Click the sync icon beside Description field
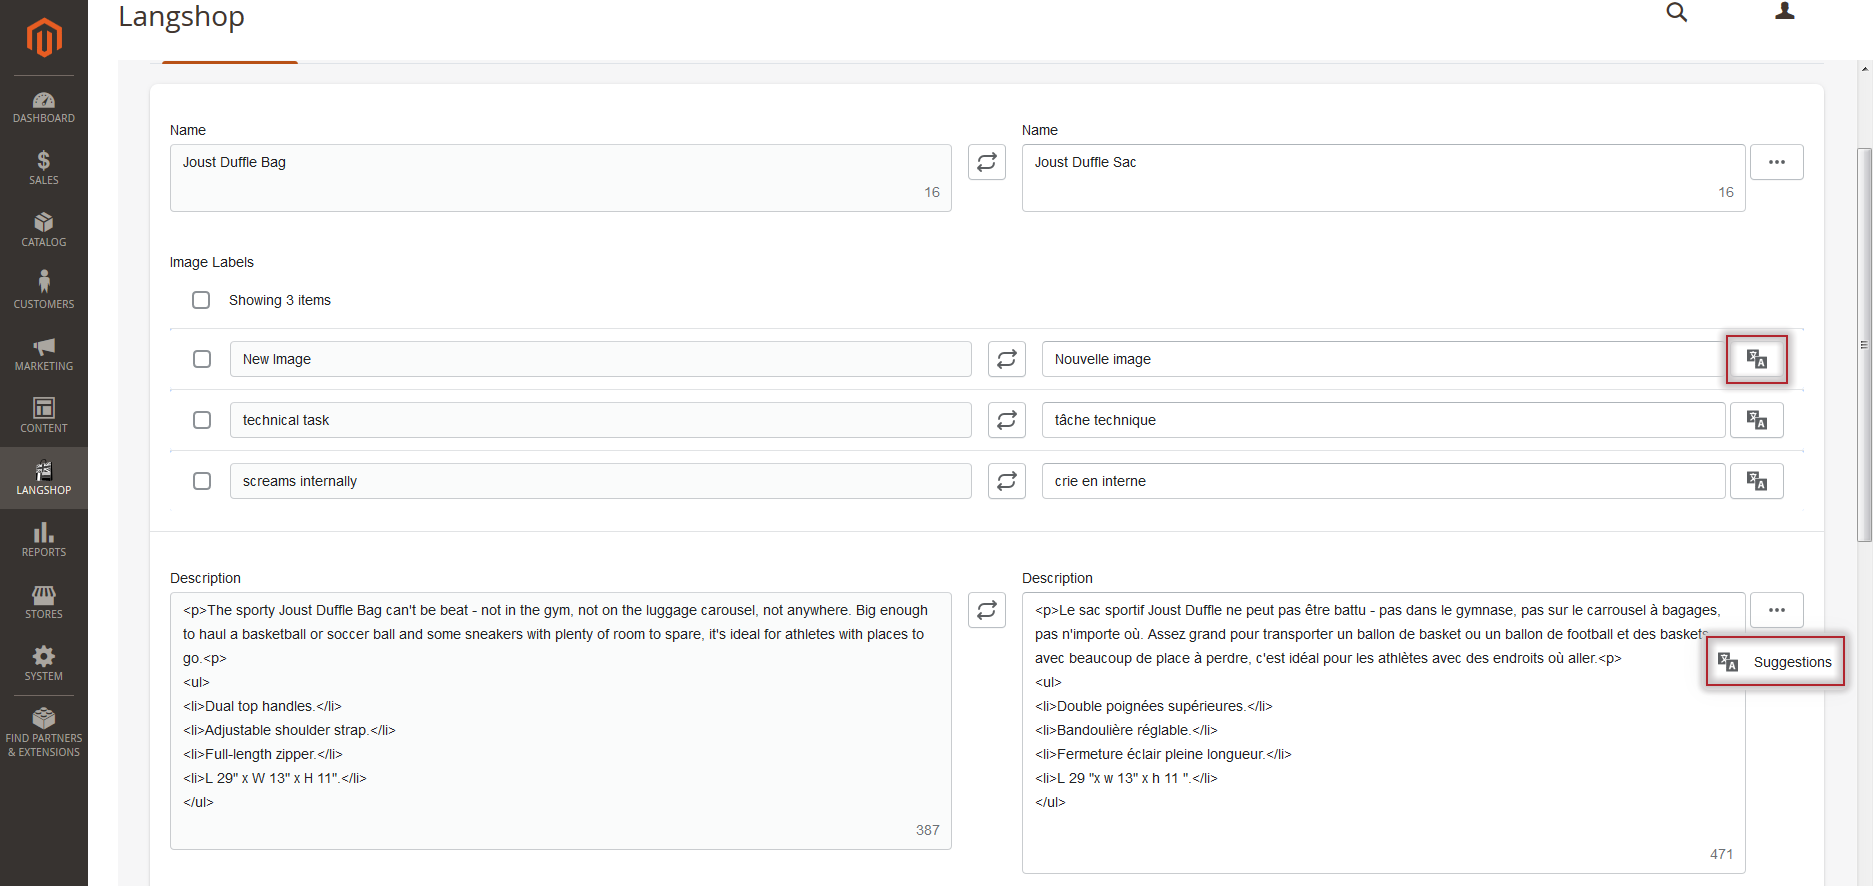Screen dimensions: 1873x886 987,610
